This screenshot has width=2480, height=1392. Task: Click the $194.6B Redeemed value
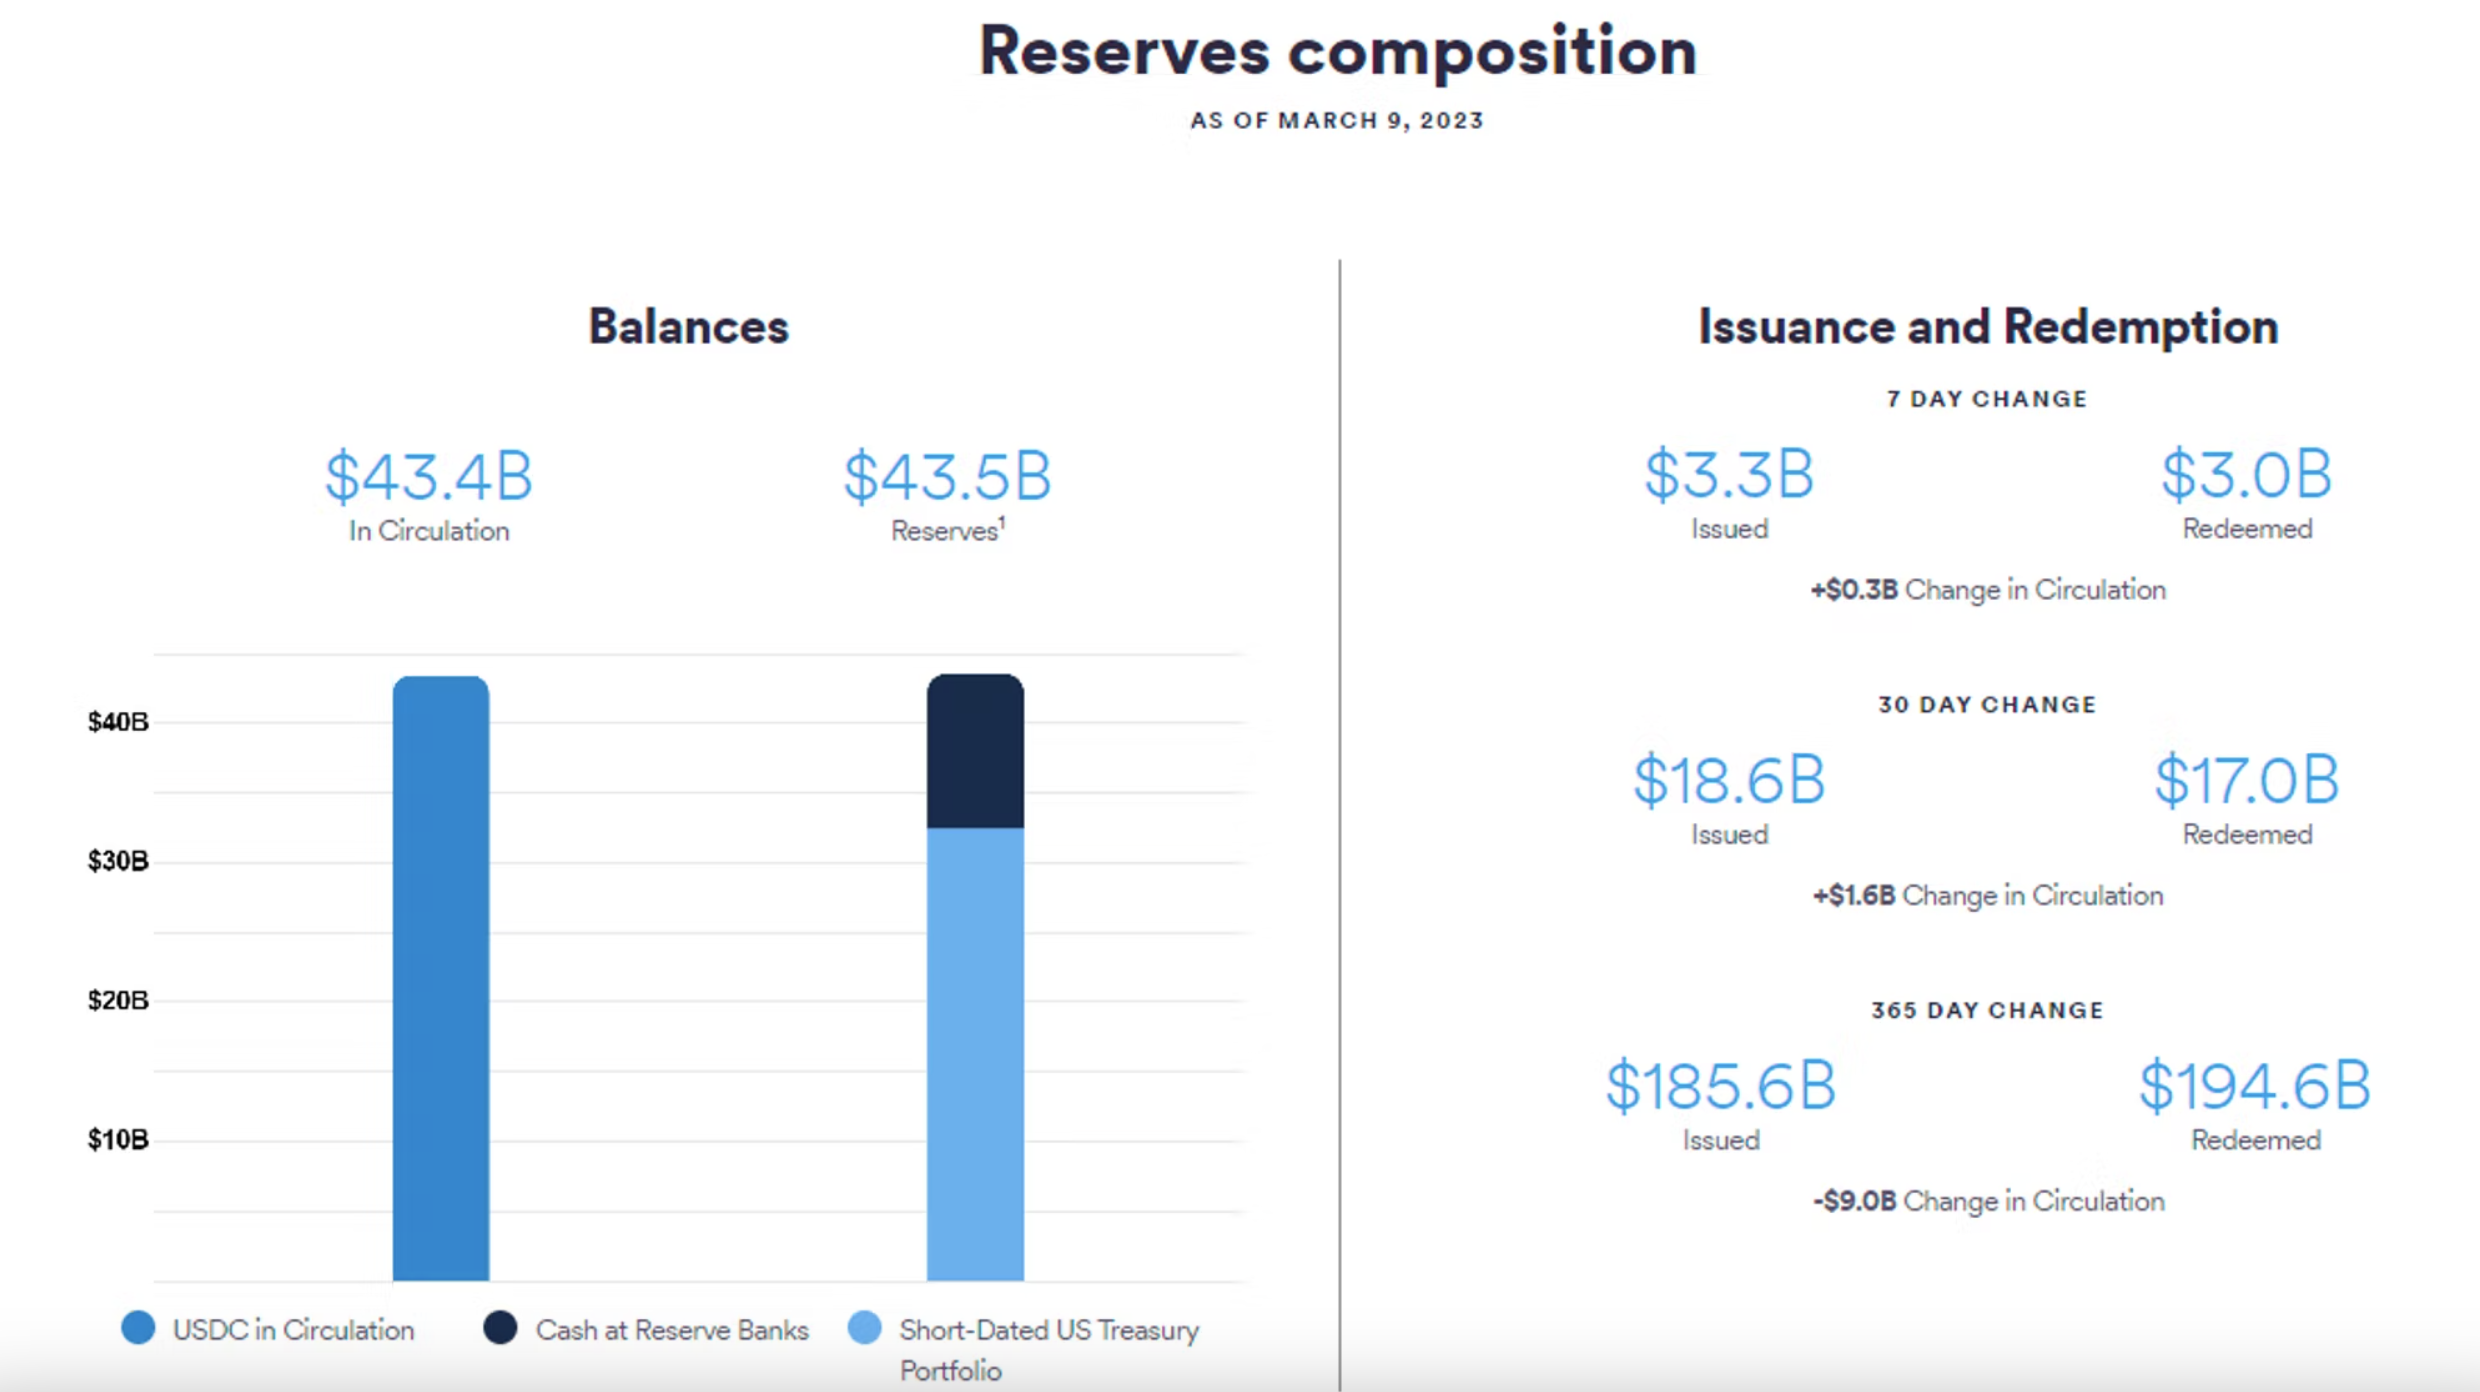(x=2255, y=1086)
